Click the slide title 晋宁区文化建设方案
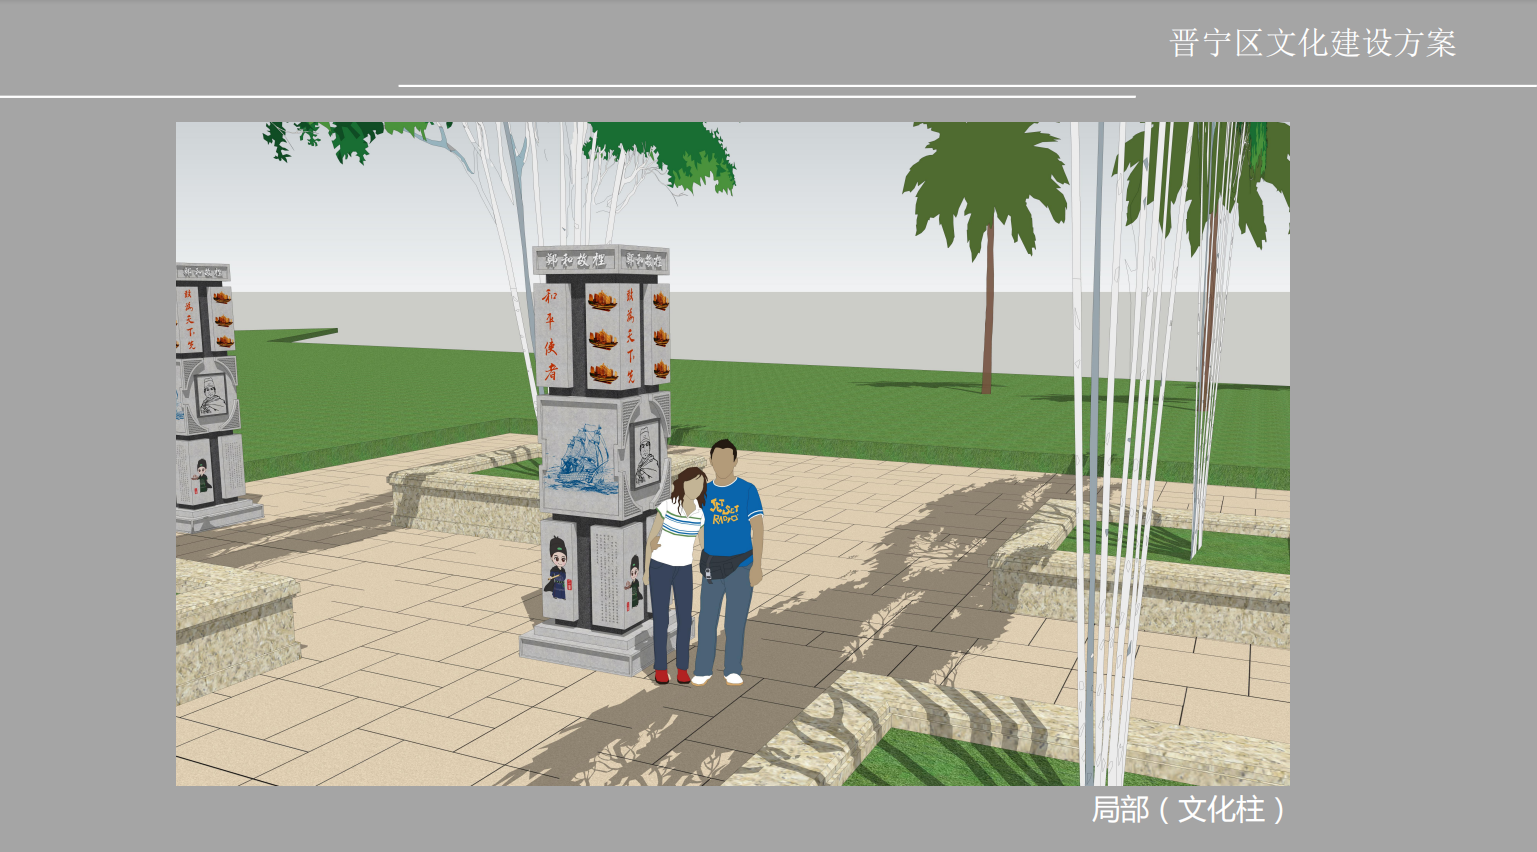 (x=1312, y=43)
